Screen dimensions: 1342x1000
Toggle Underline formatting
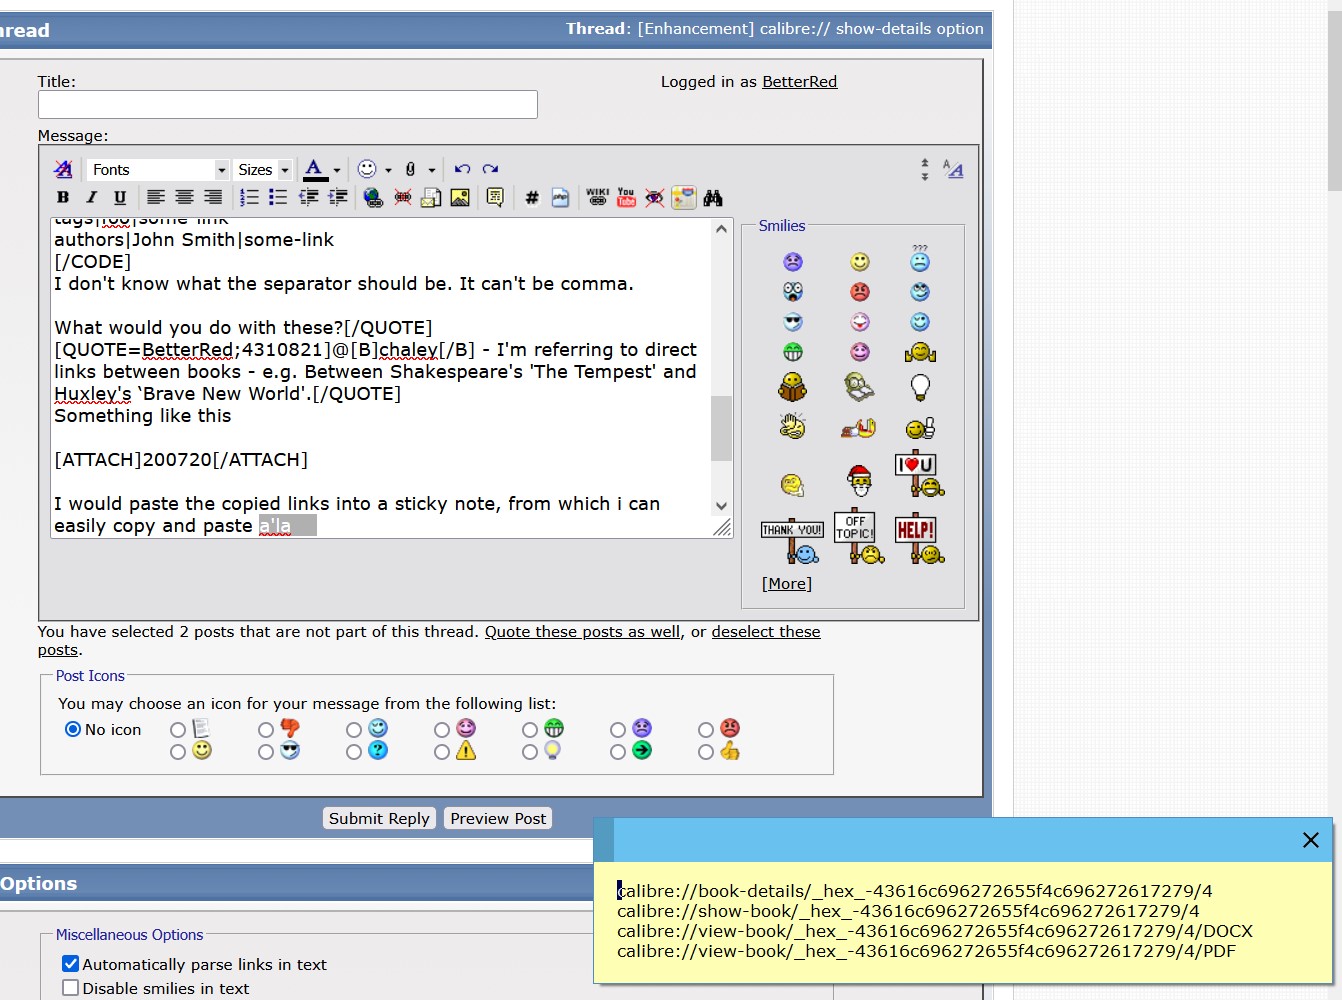(x=120, y=198)
